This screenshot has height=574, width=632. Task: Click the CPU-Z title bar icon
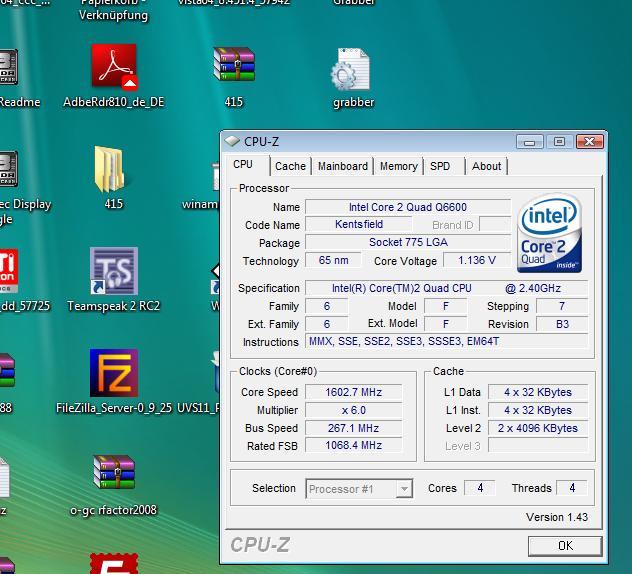[232, 141]
